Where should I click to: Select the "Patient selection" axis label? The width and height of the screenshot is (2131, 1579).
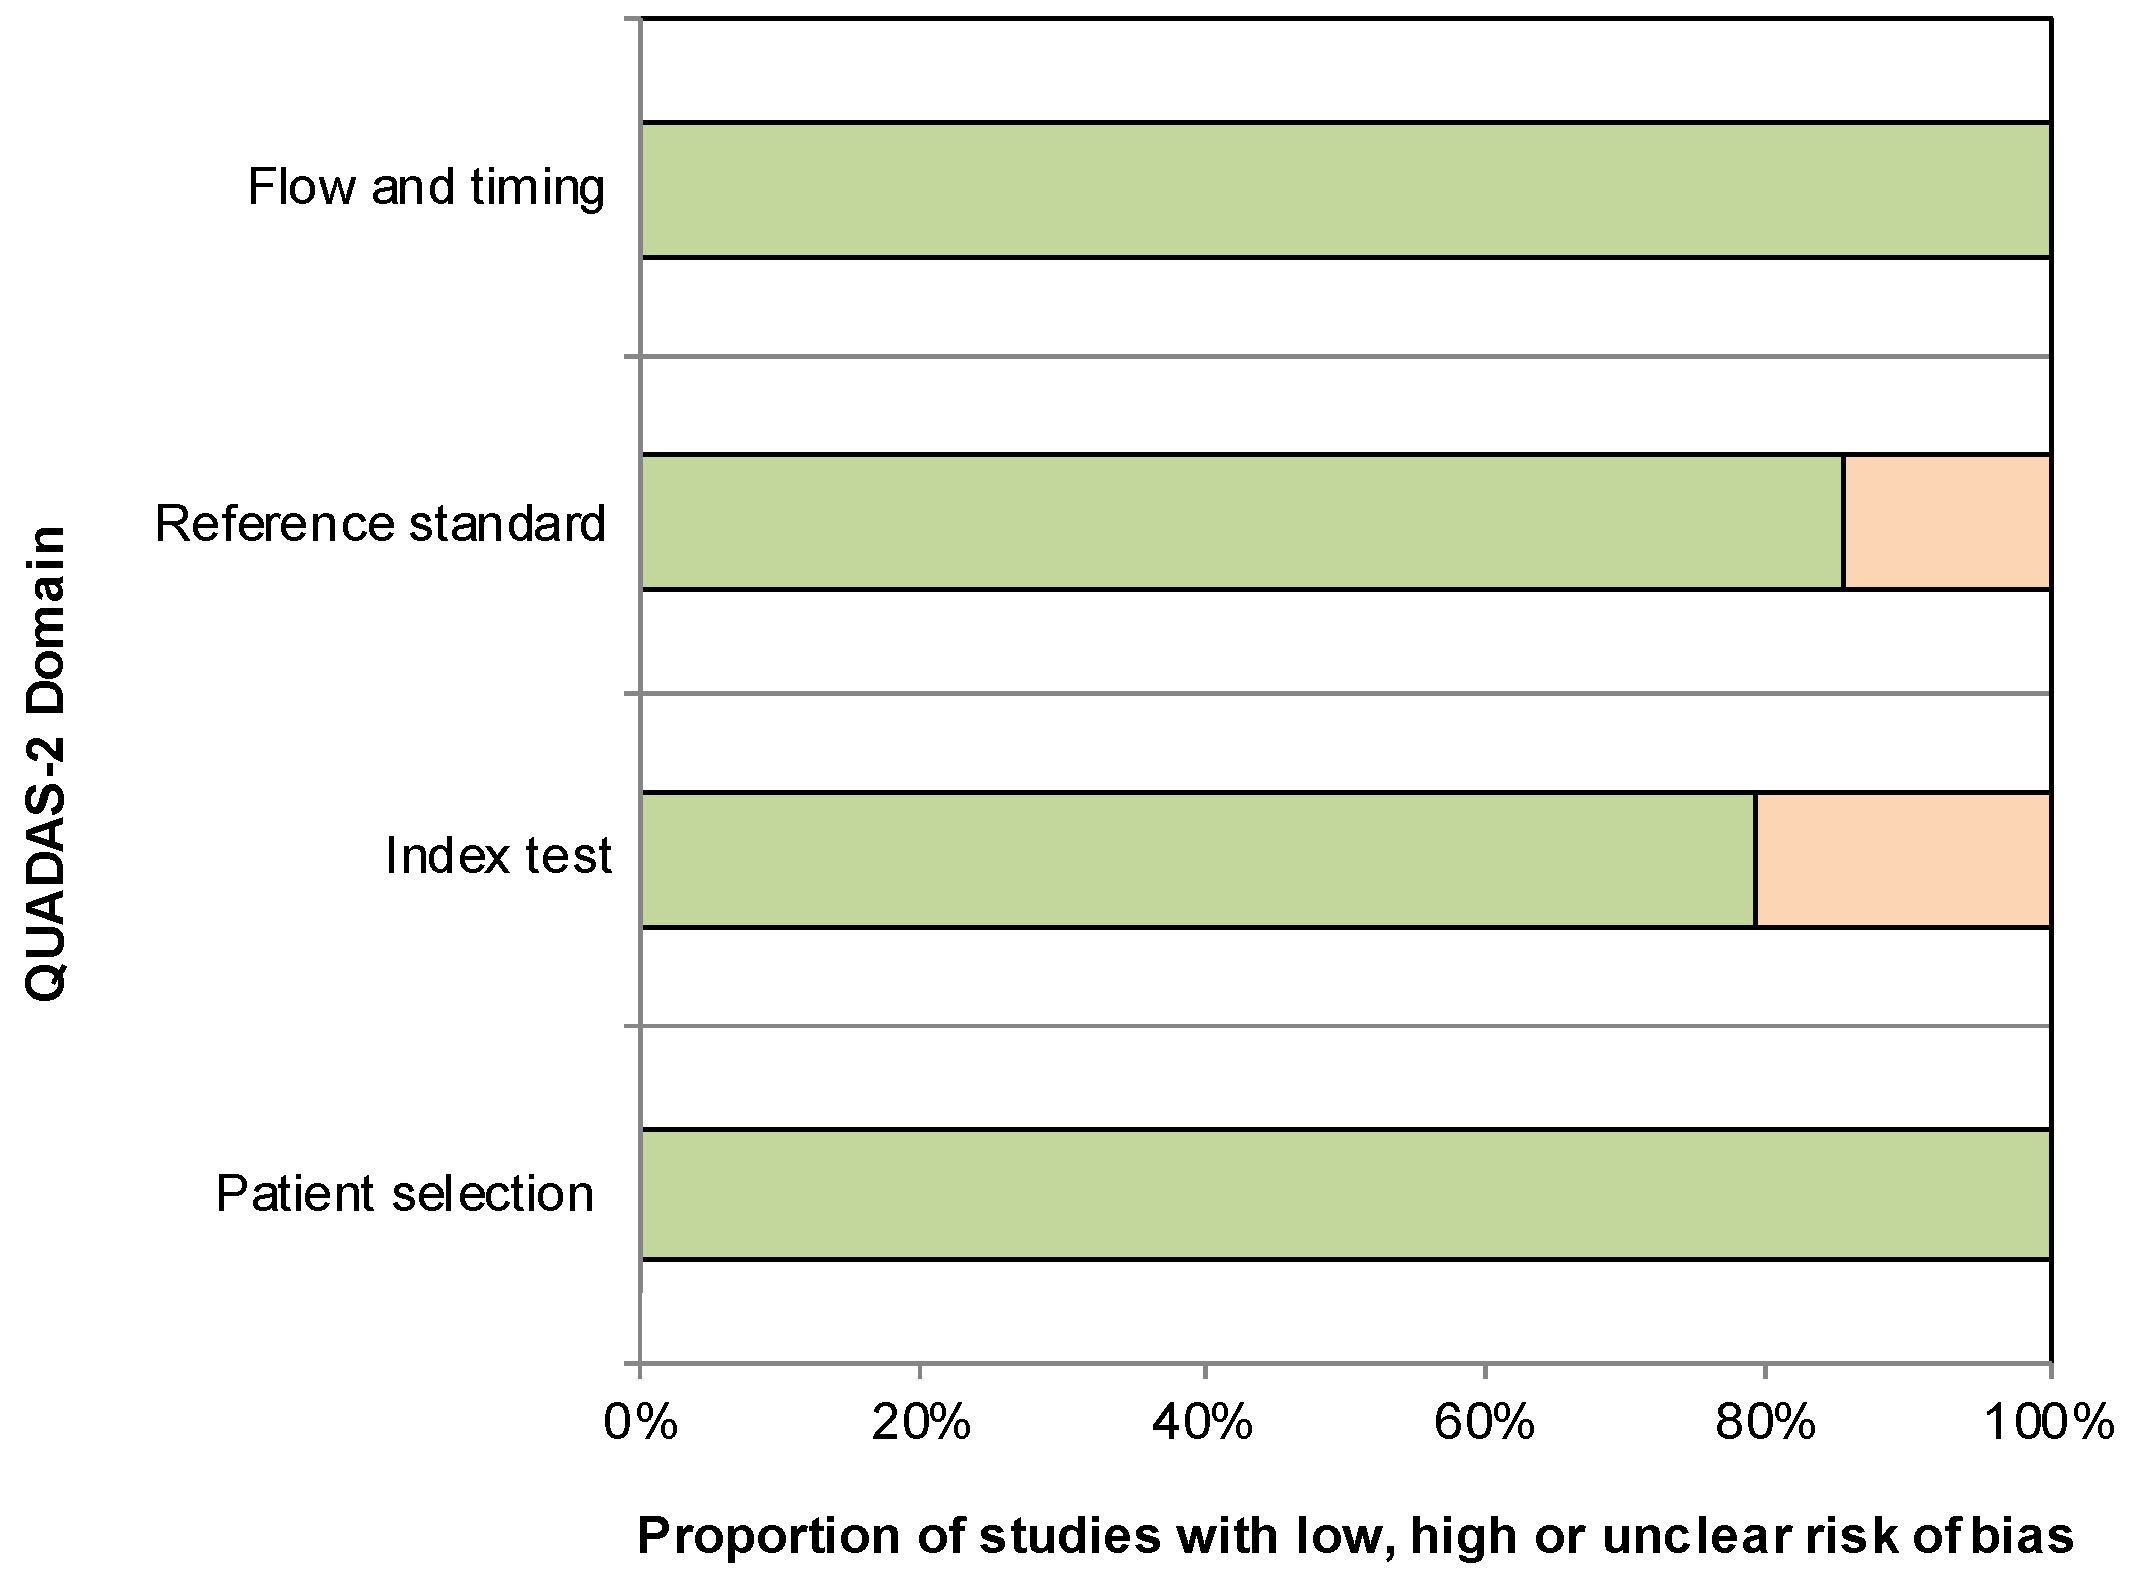click(405, 1193)
